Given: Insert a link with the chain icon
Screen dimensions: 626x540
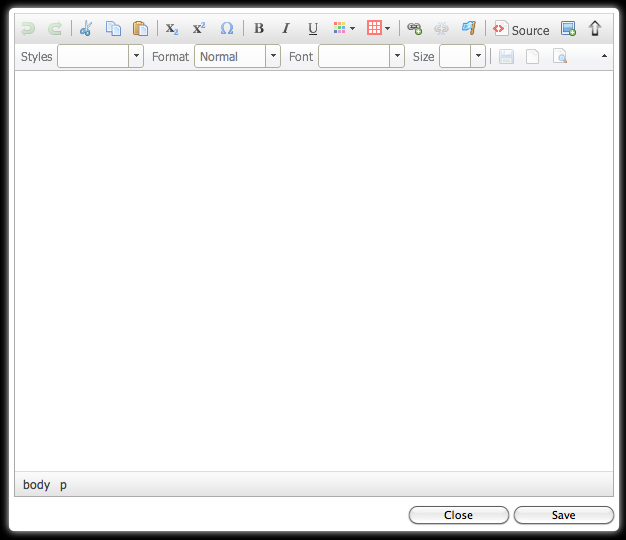Looking at the screenshot, I should 414,29.
